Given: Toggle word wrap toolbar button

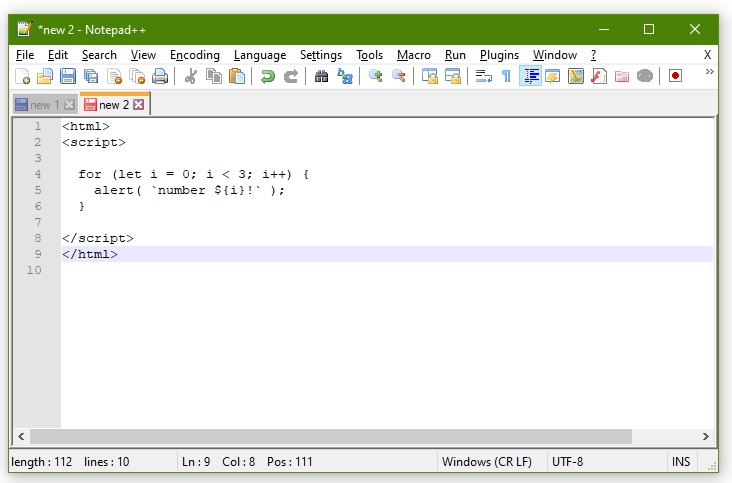Looking at the screenshot, I should click(x=484, y=76).
